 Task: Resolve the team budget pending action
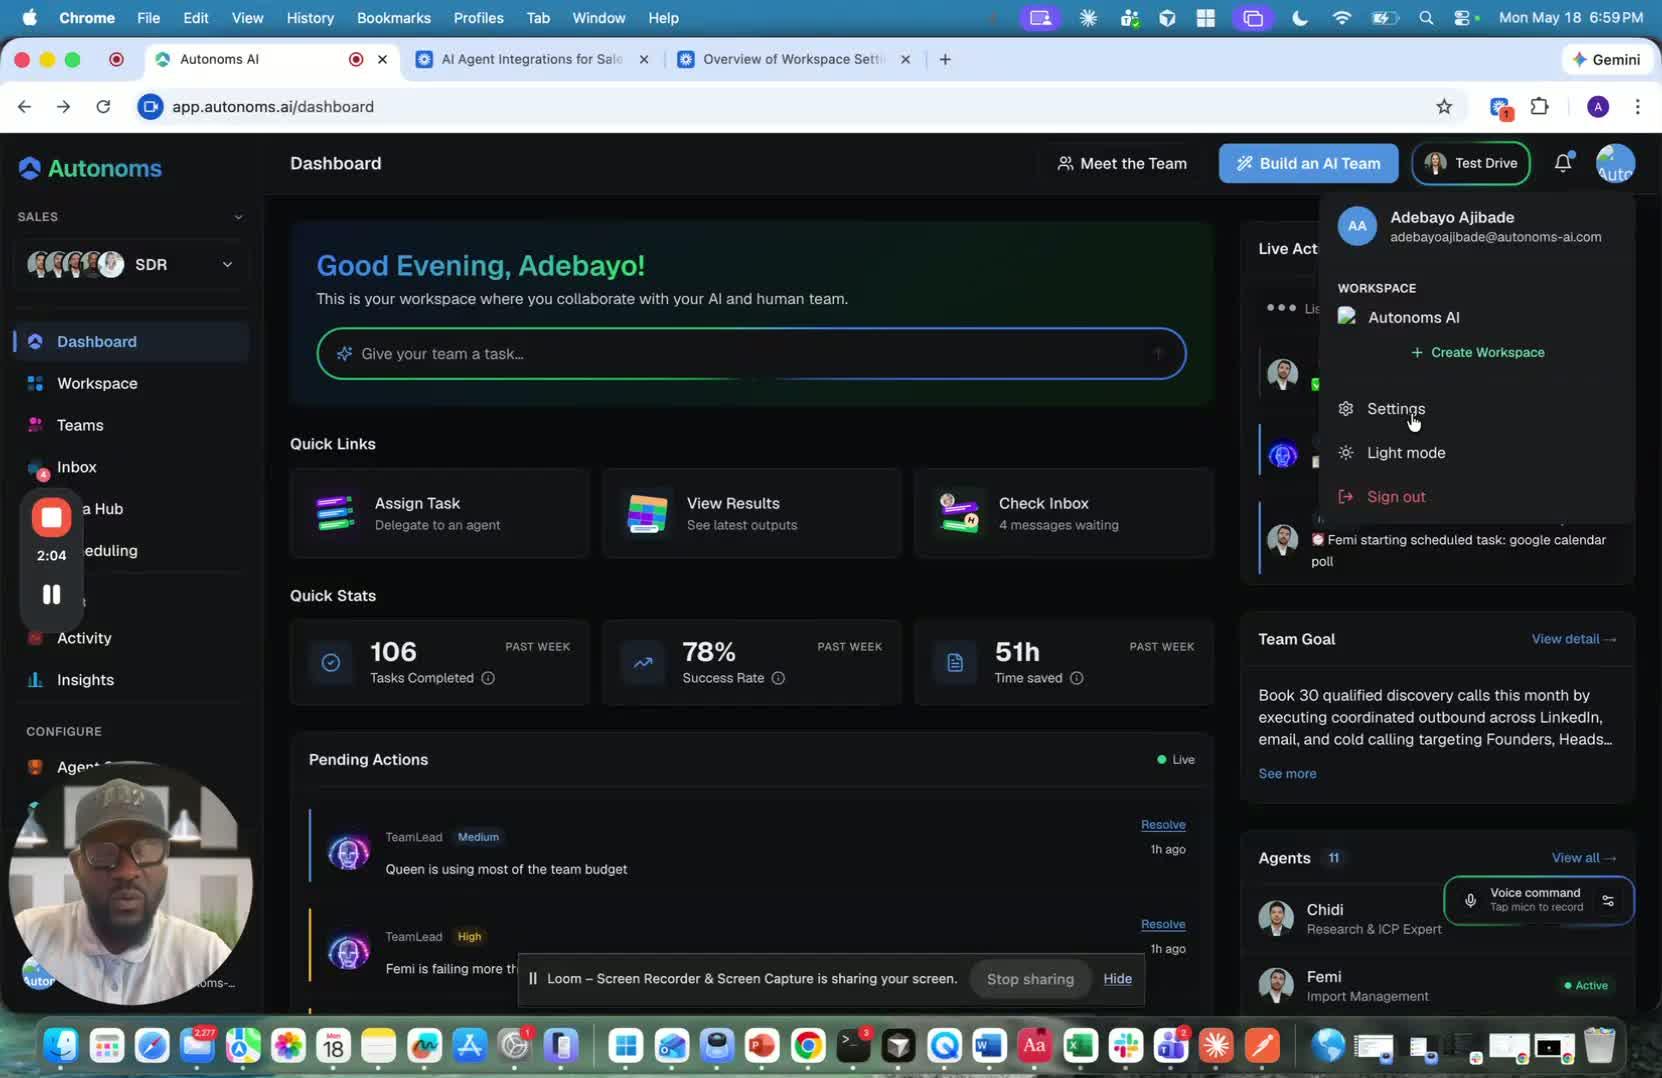(x=1163, y=825)
